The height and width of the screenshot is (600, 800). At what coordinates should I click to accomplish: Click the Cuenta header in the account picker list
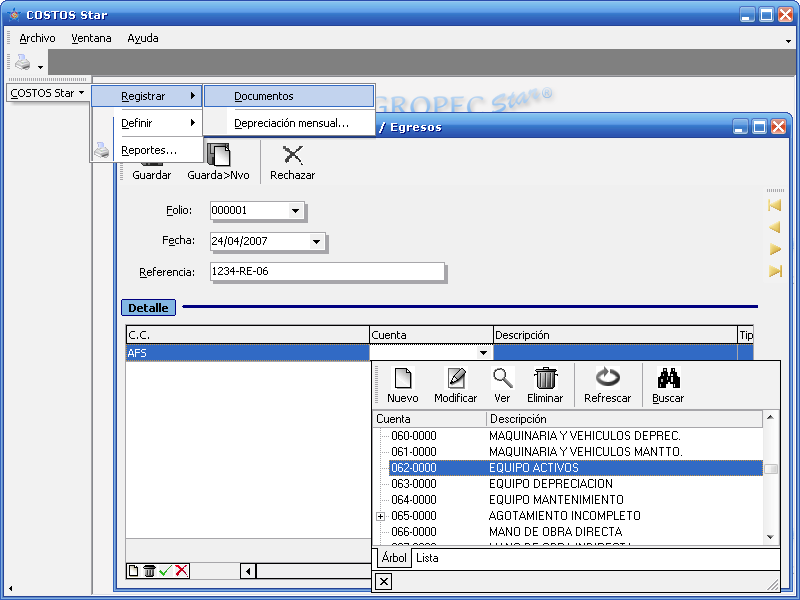(430, 419)
